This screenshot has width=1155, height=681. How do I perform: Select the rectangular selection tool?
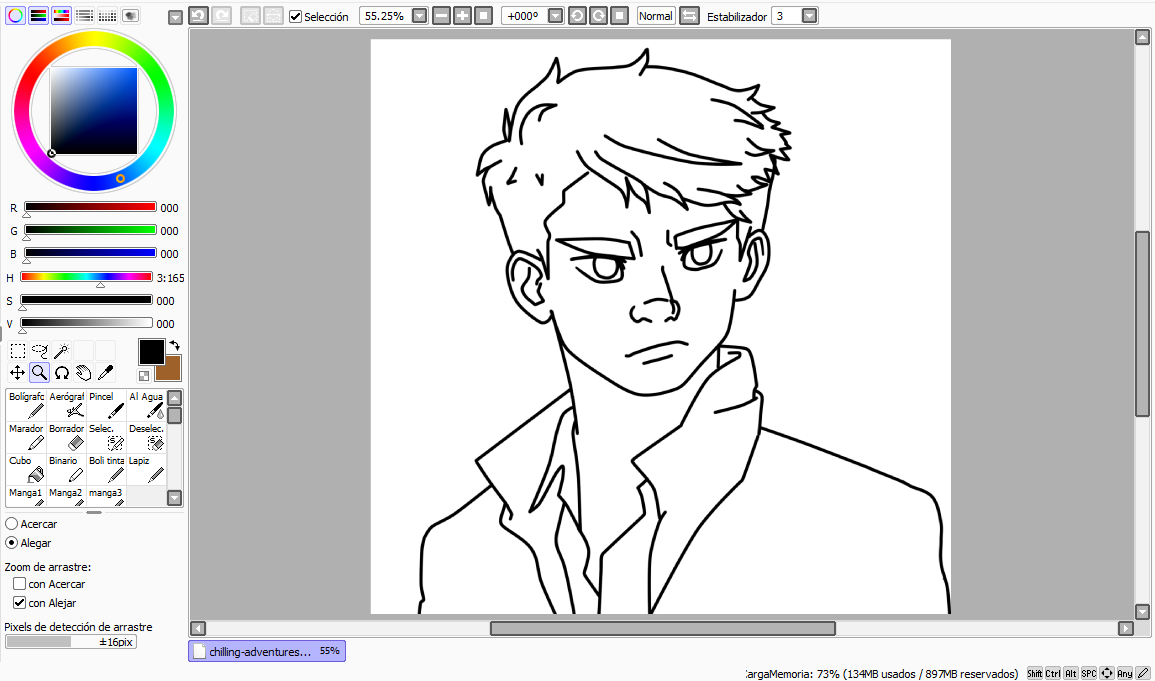[x=18, y=351]
